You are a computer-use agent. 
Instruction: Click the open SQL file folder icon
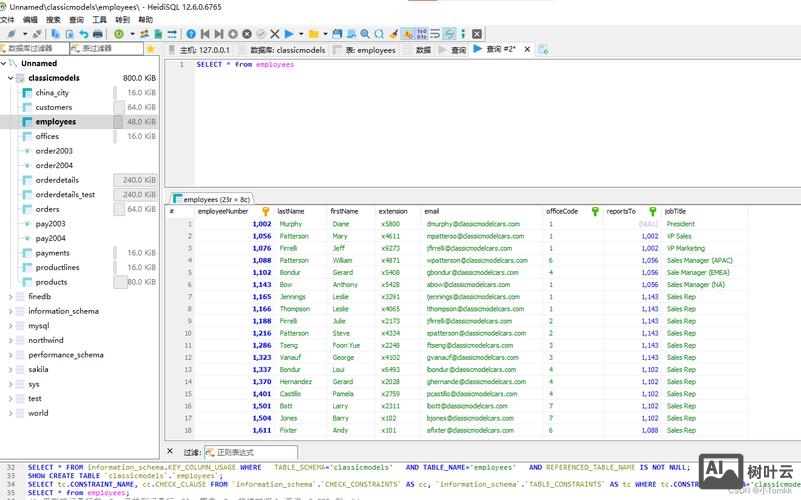(314, 34)
